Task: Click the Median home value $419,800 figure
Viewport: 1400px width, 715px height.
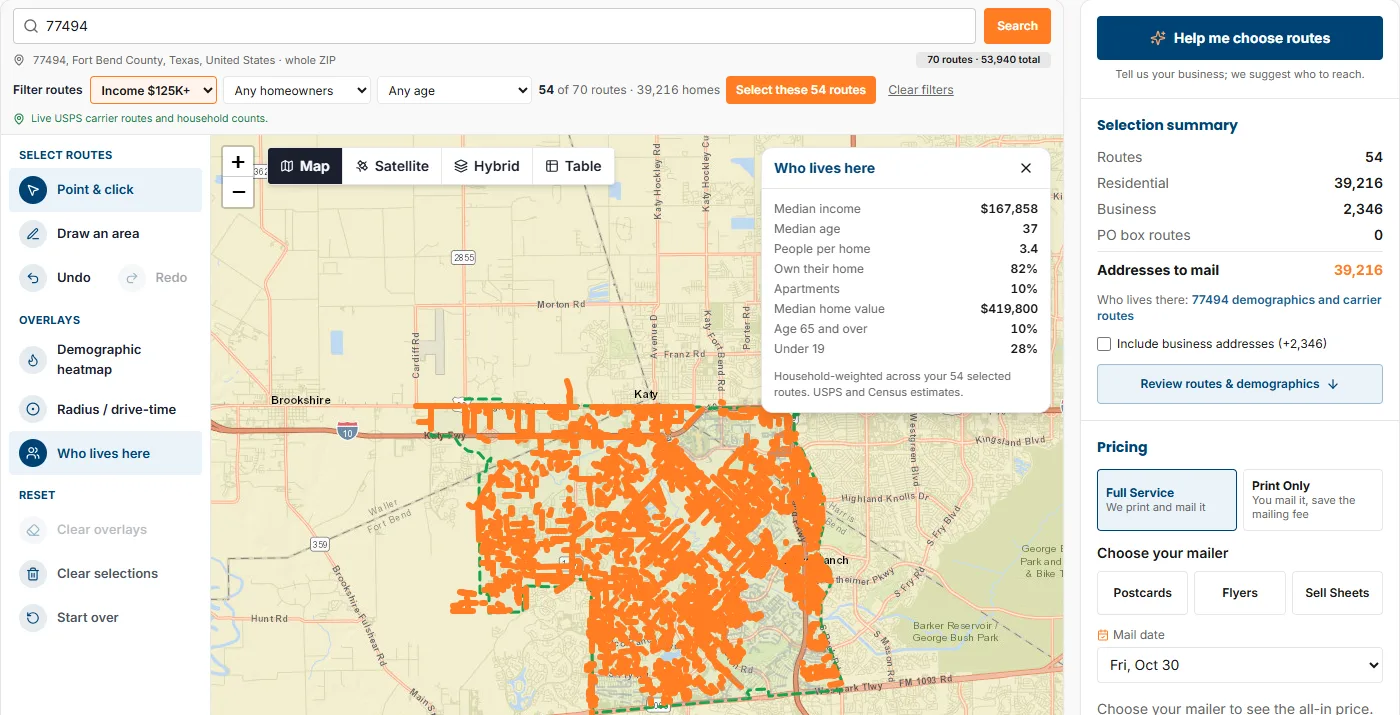Action: [x=1009, y=309]
